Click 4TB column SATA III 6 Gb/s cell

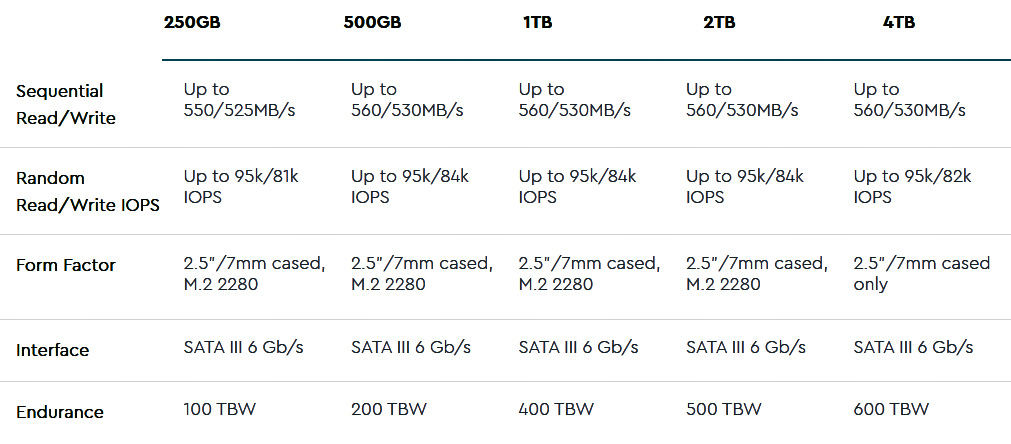coord(914,347)
